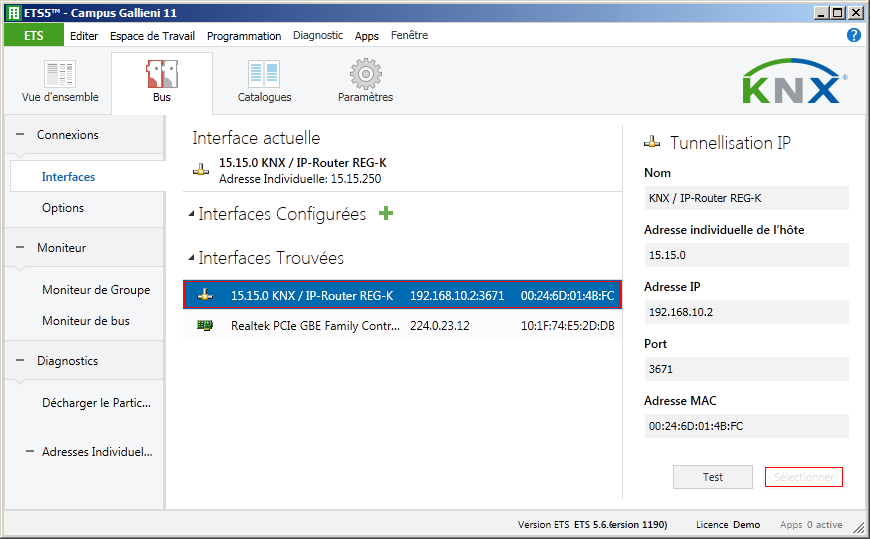Minimize the ETS5 window
The image size is (870, 539).
[822, 13]
